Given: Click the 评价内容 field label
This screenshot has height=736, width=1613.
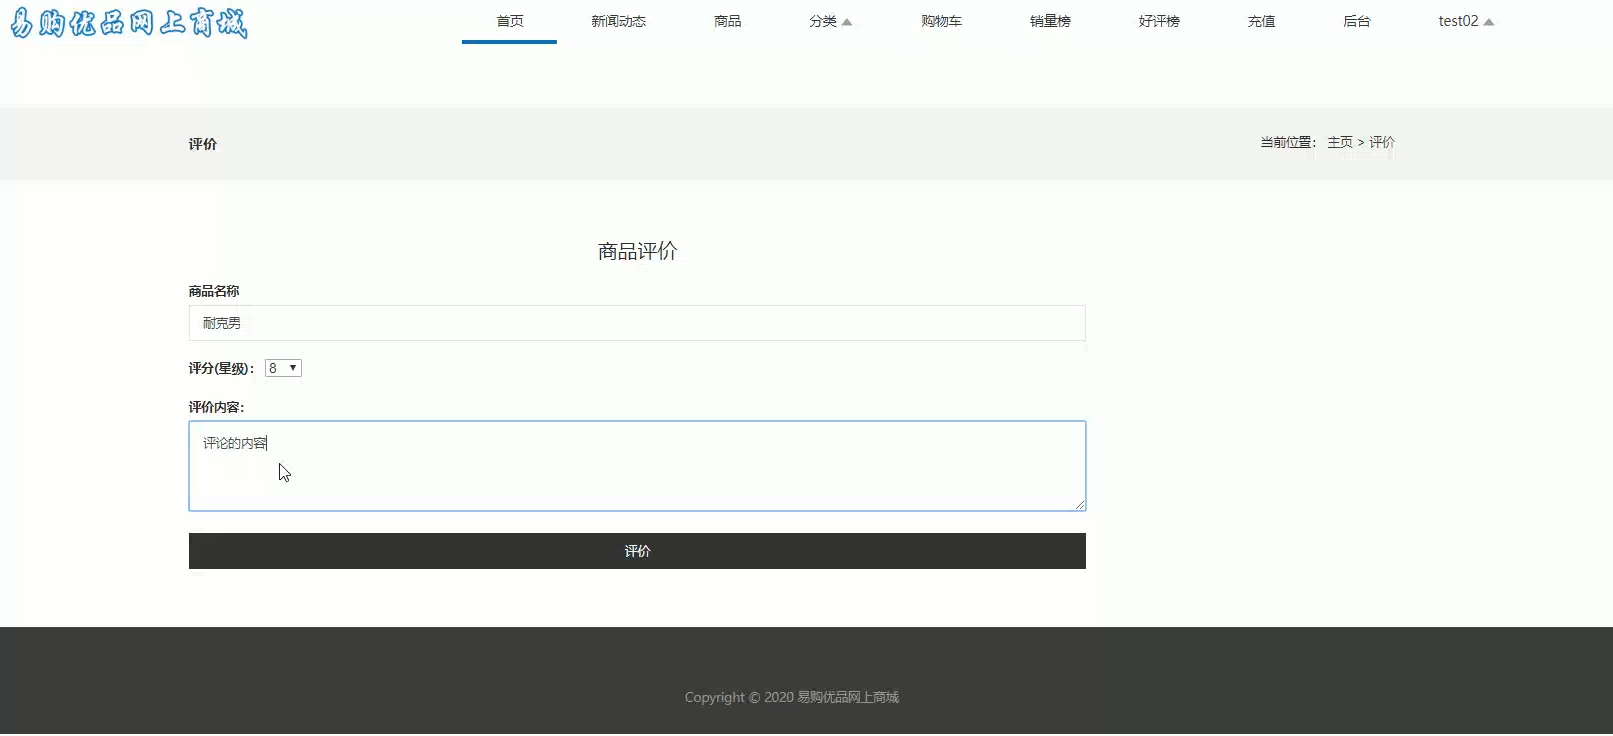Looking at the screenshot, I should pyautogui.click(x=216, y=407).
